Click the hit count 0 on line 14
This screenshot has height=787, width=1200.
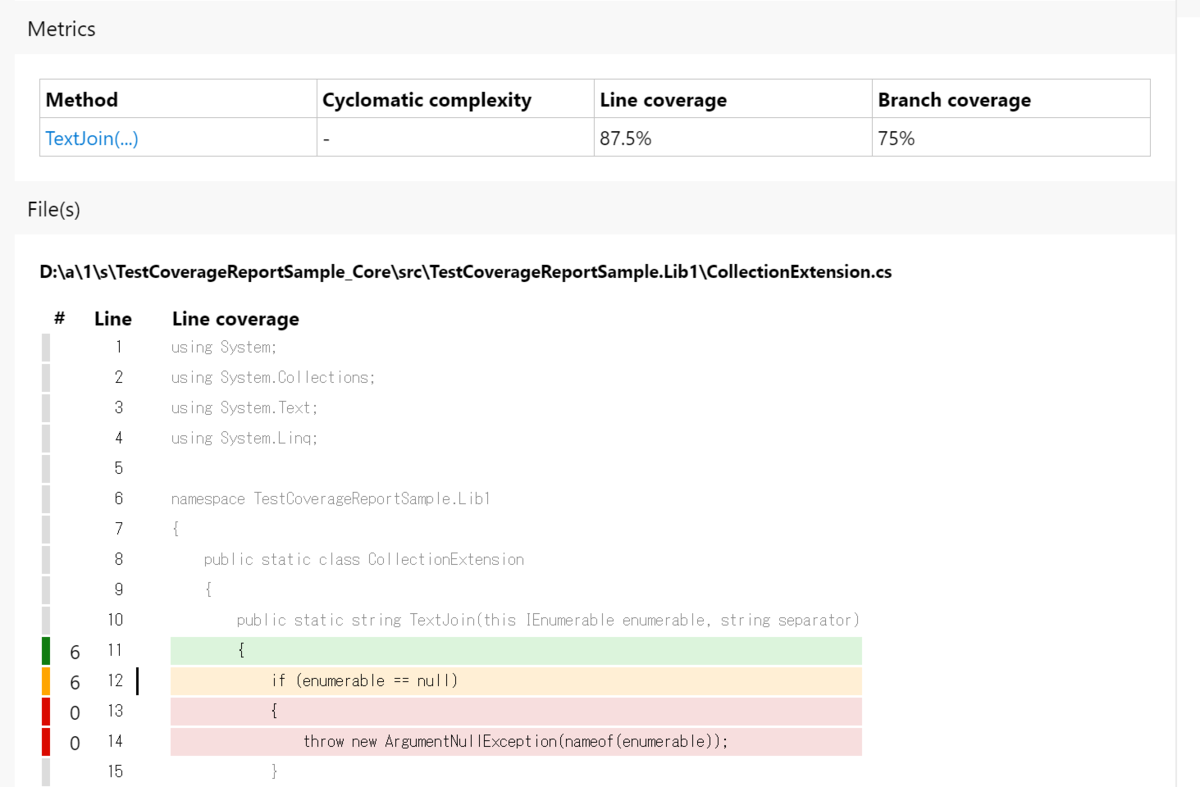click(x=75, y=744)
